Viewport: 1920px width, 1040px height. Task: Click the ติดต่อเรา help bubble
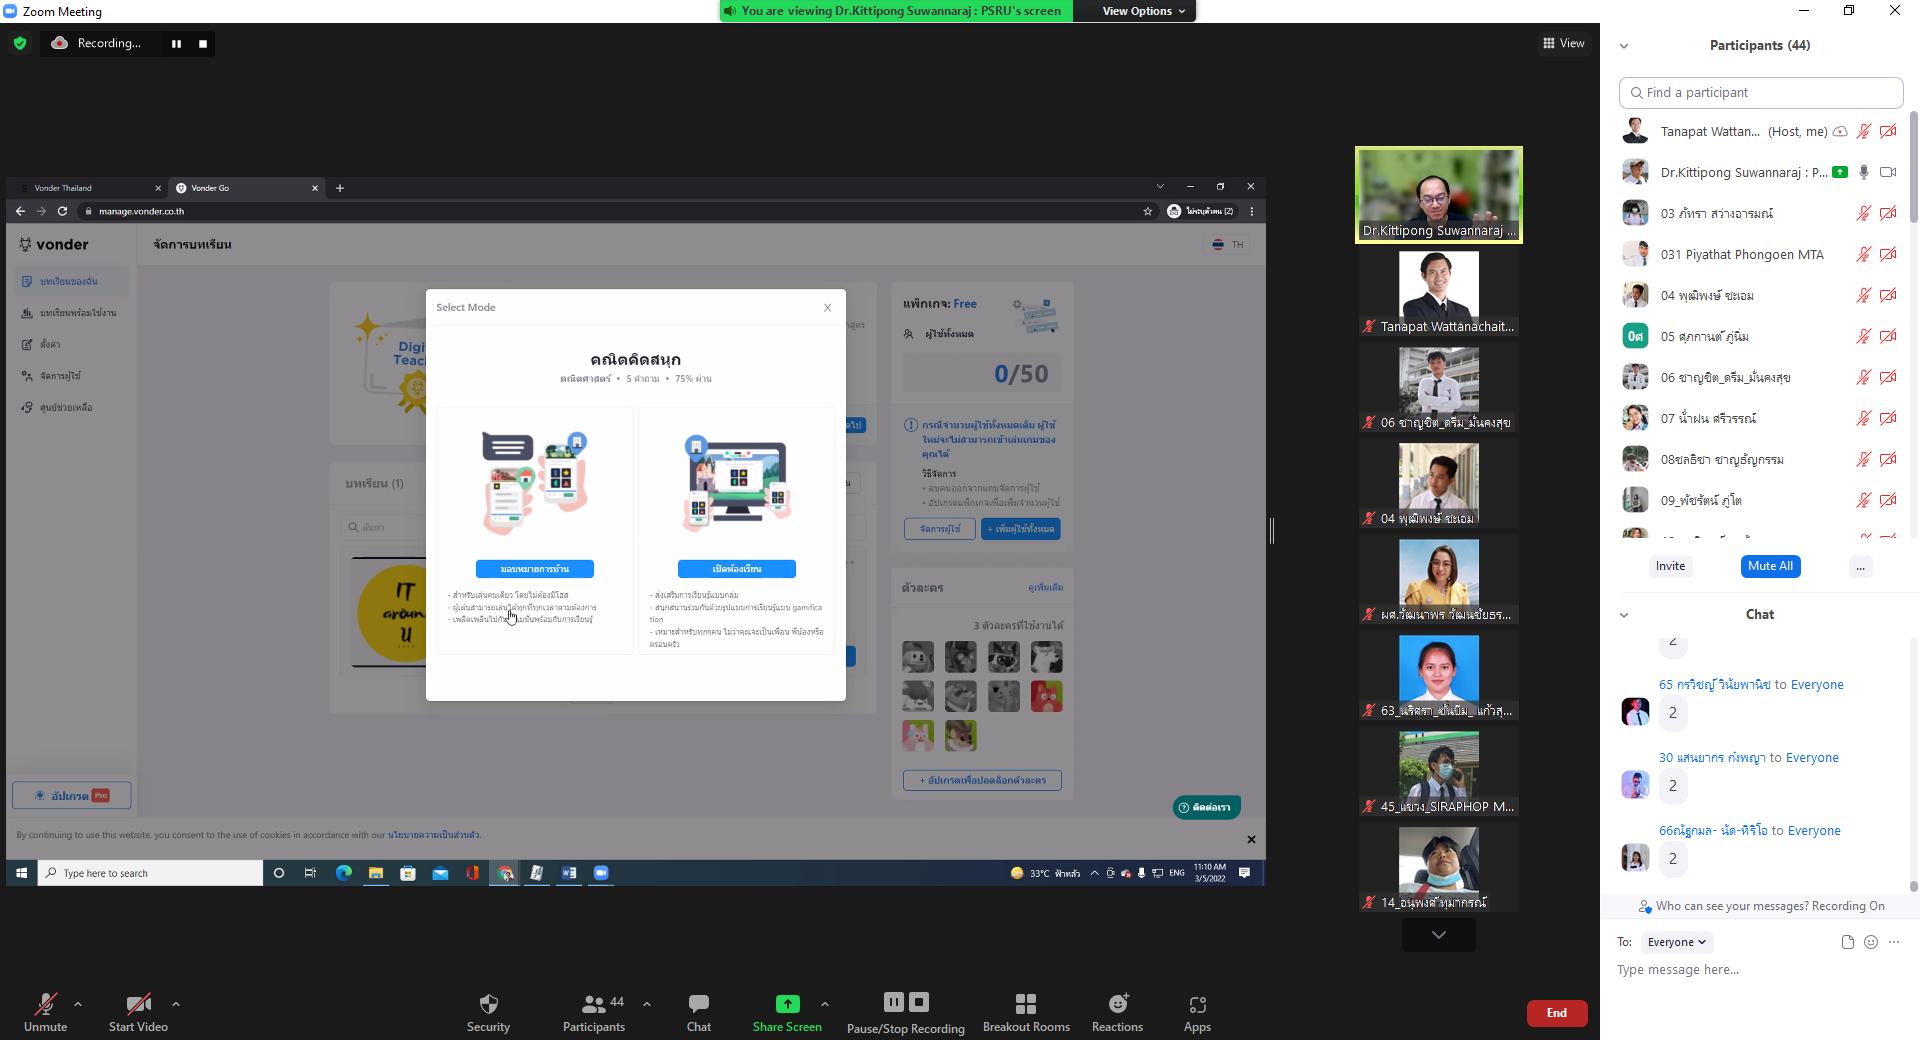point(1207,807)
